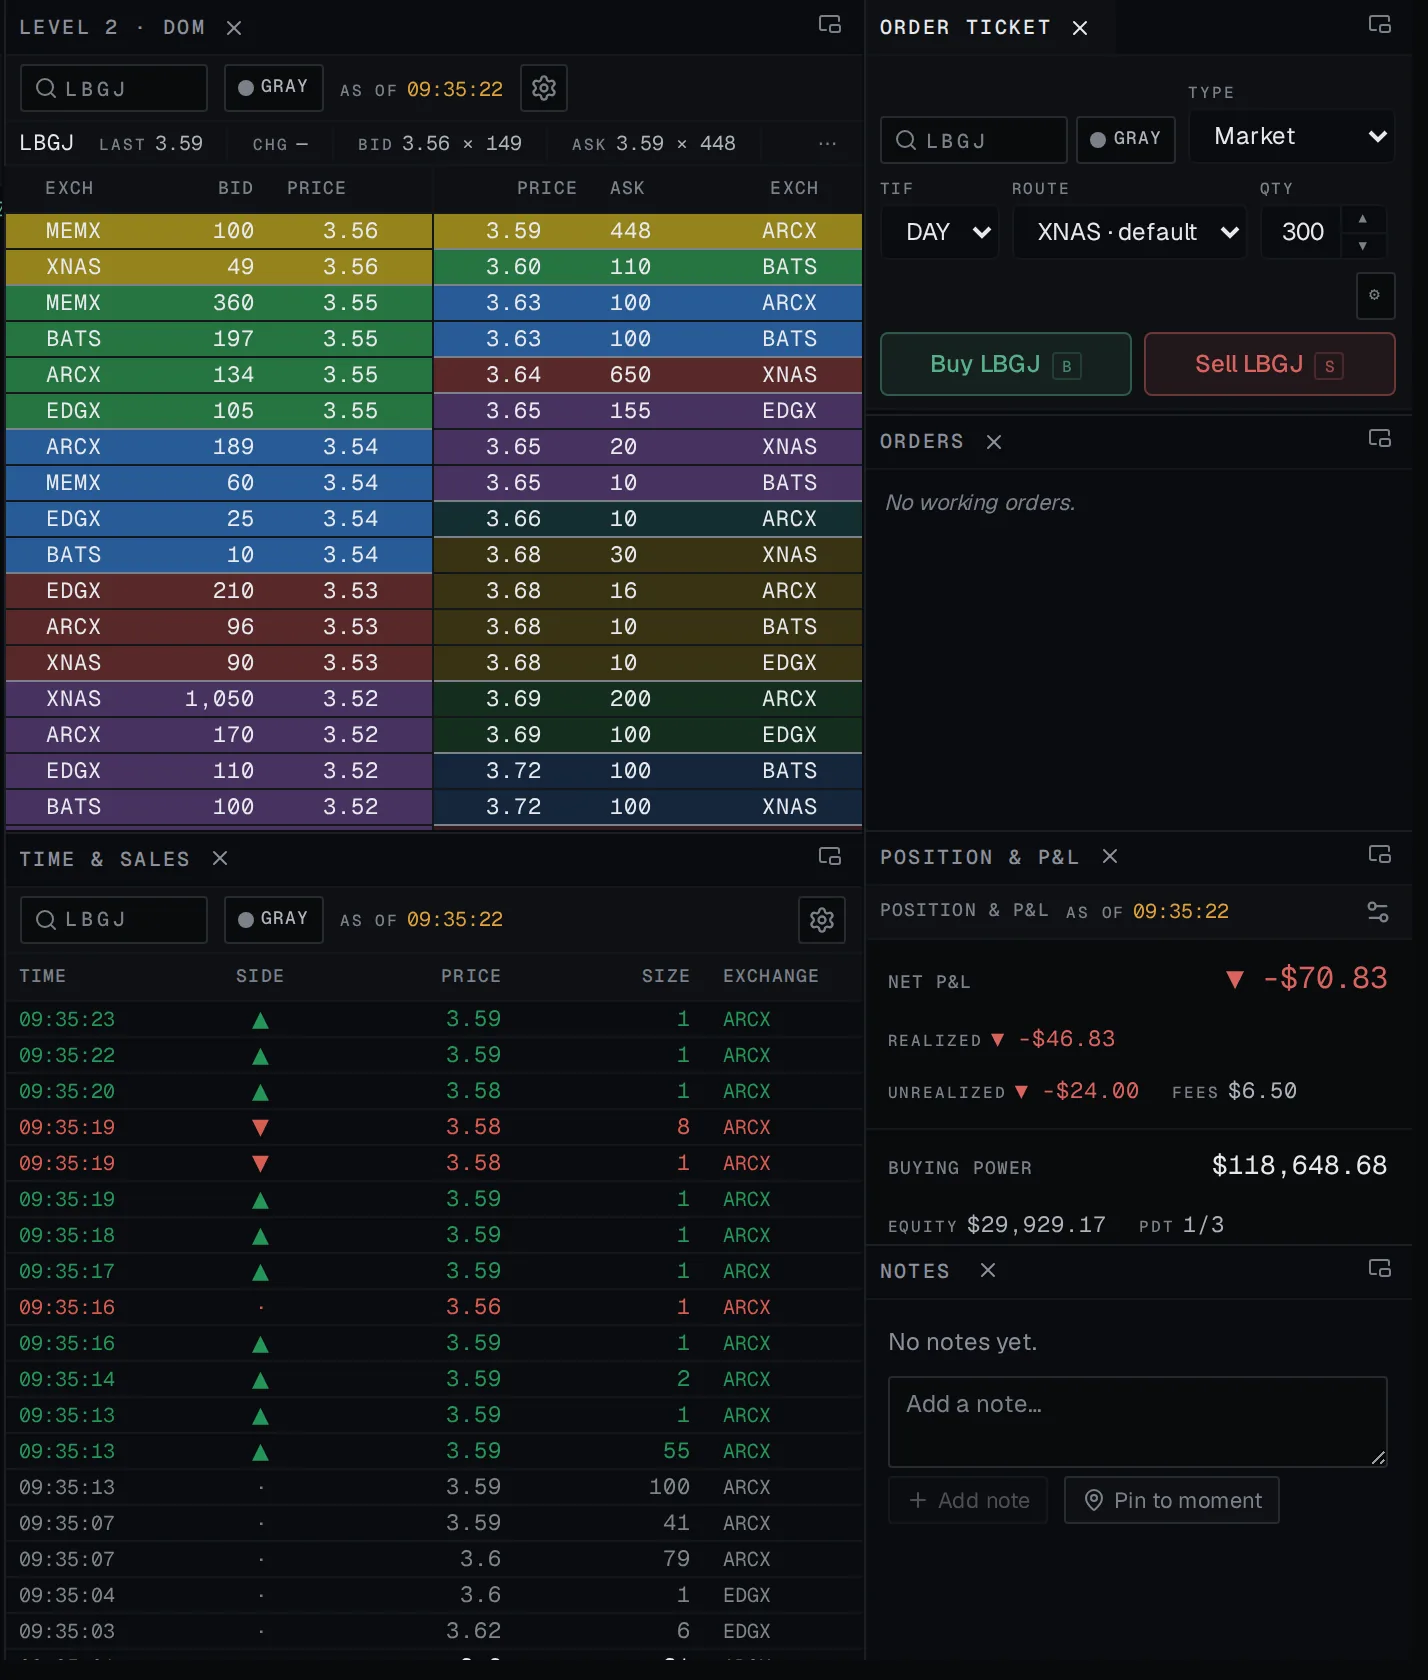Open the Route dropdown showing XNAS default
1428x1680 pixels.
pyautogui.click(x=1130, y=232)
